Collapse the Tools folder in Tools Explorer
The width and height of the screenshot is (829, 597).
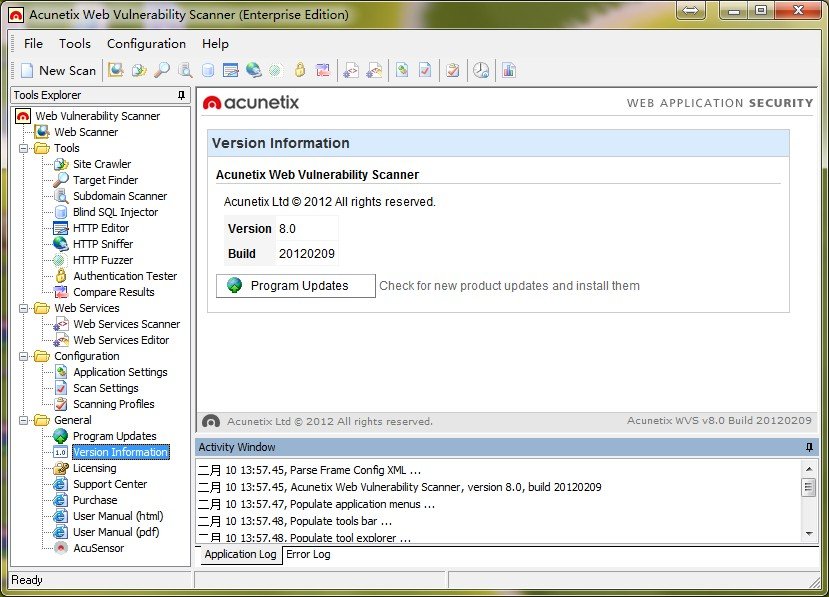(x=23, y=148)
